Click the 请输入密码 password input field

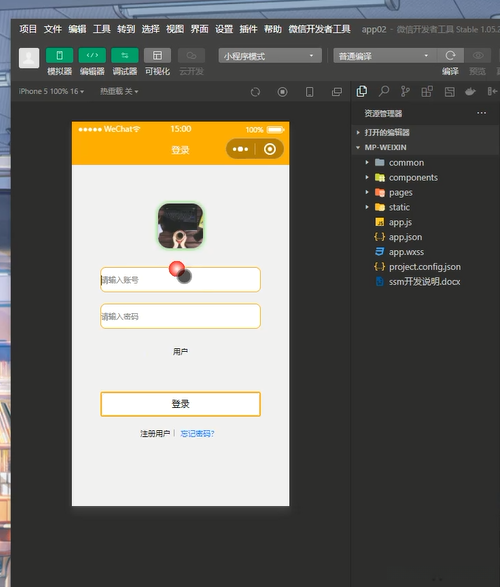click(x=180, y=316)
